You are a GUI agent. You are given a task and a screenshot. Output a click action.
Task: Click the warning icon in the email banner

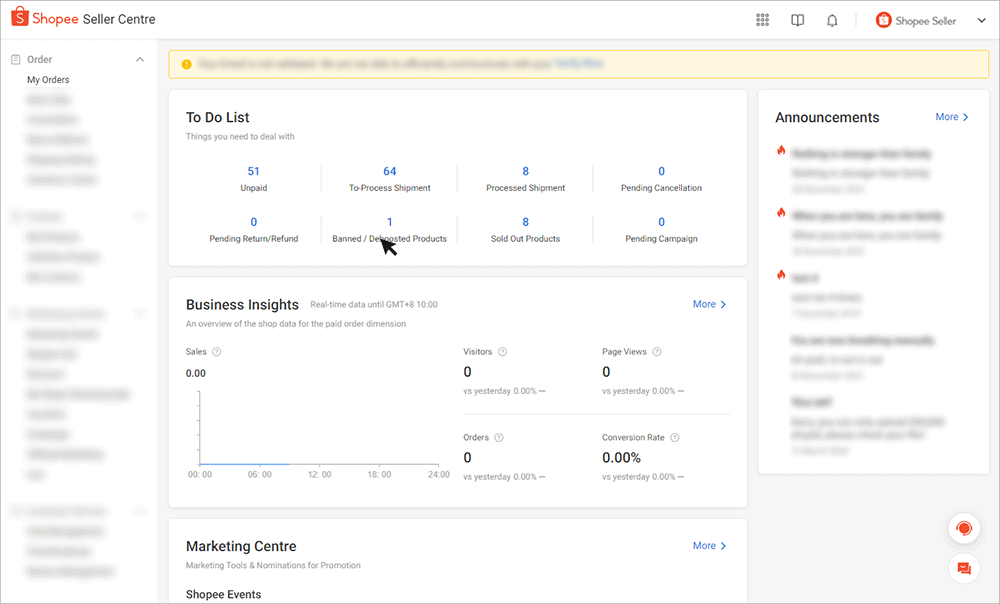pos(186,63)
